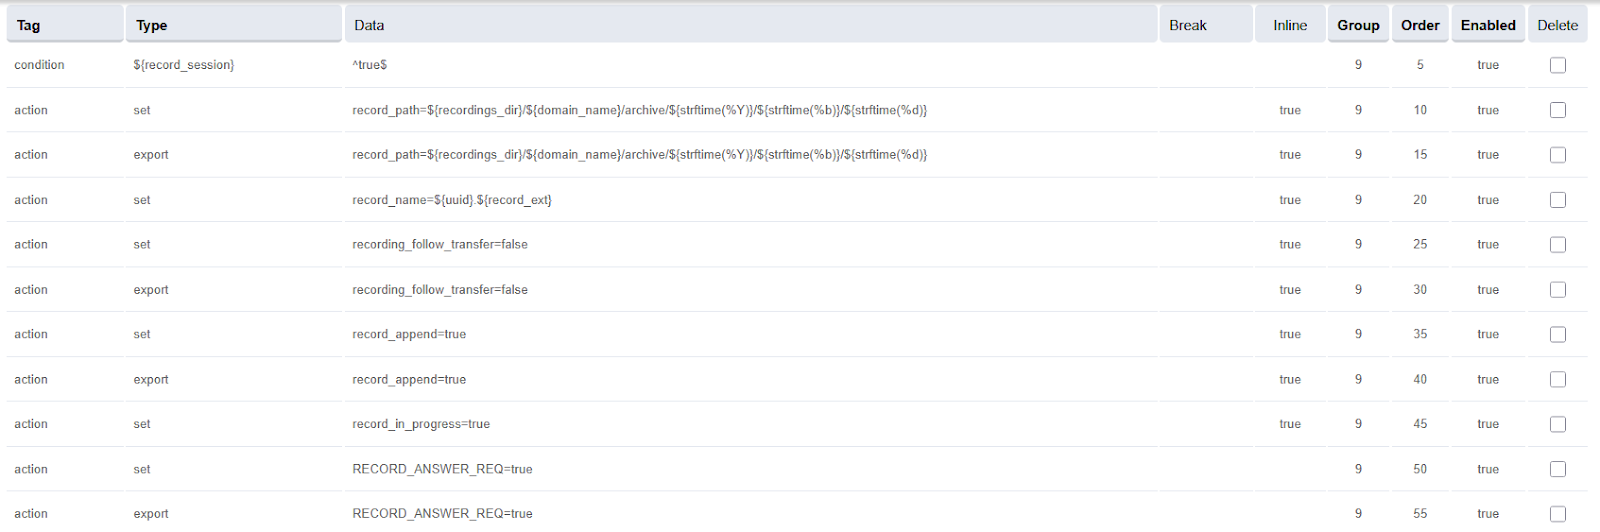Mark the order 30 row for deletion
Image resolution: width=1600 pixels, height=532 pixels.
pos(1557,290)
